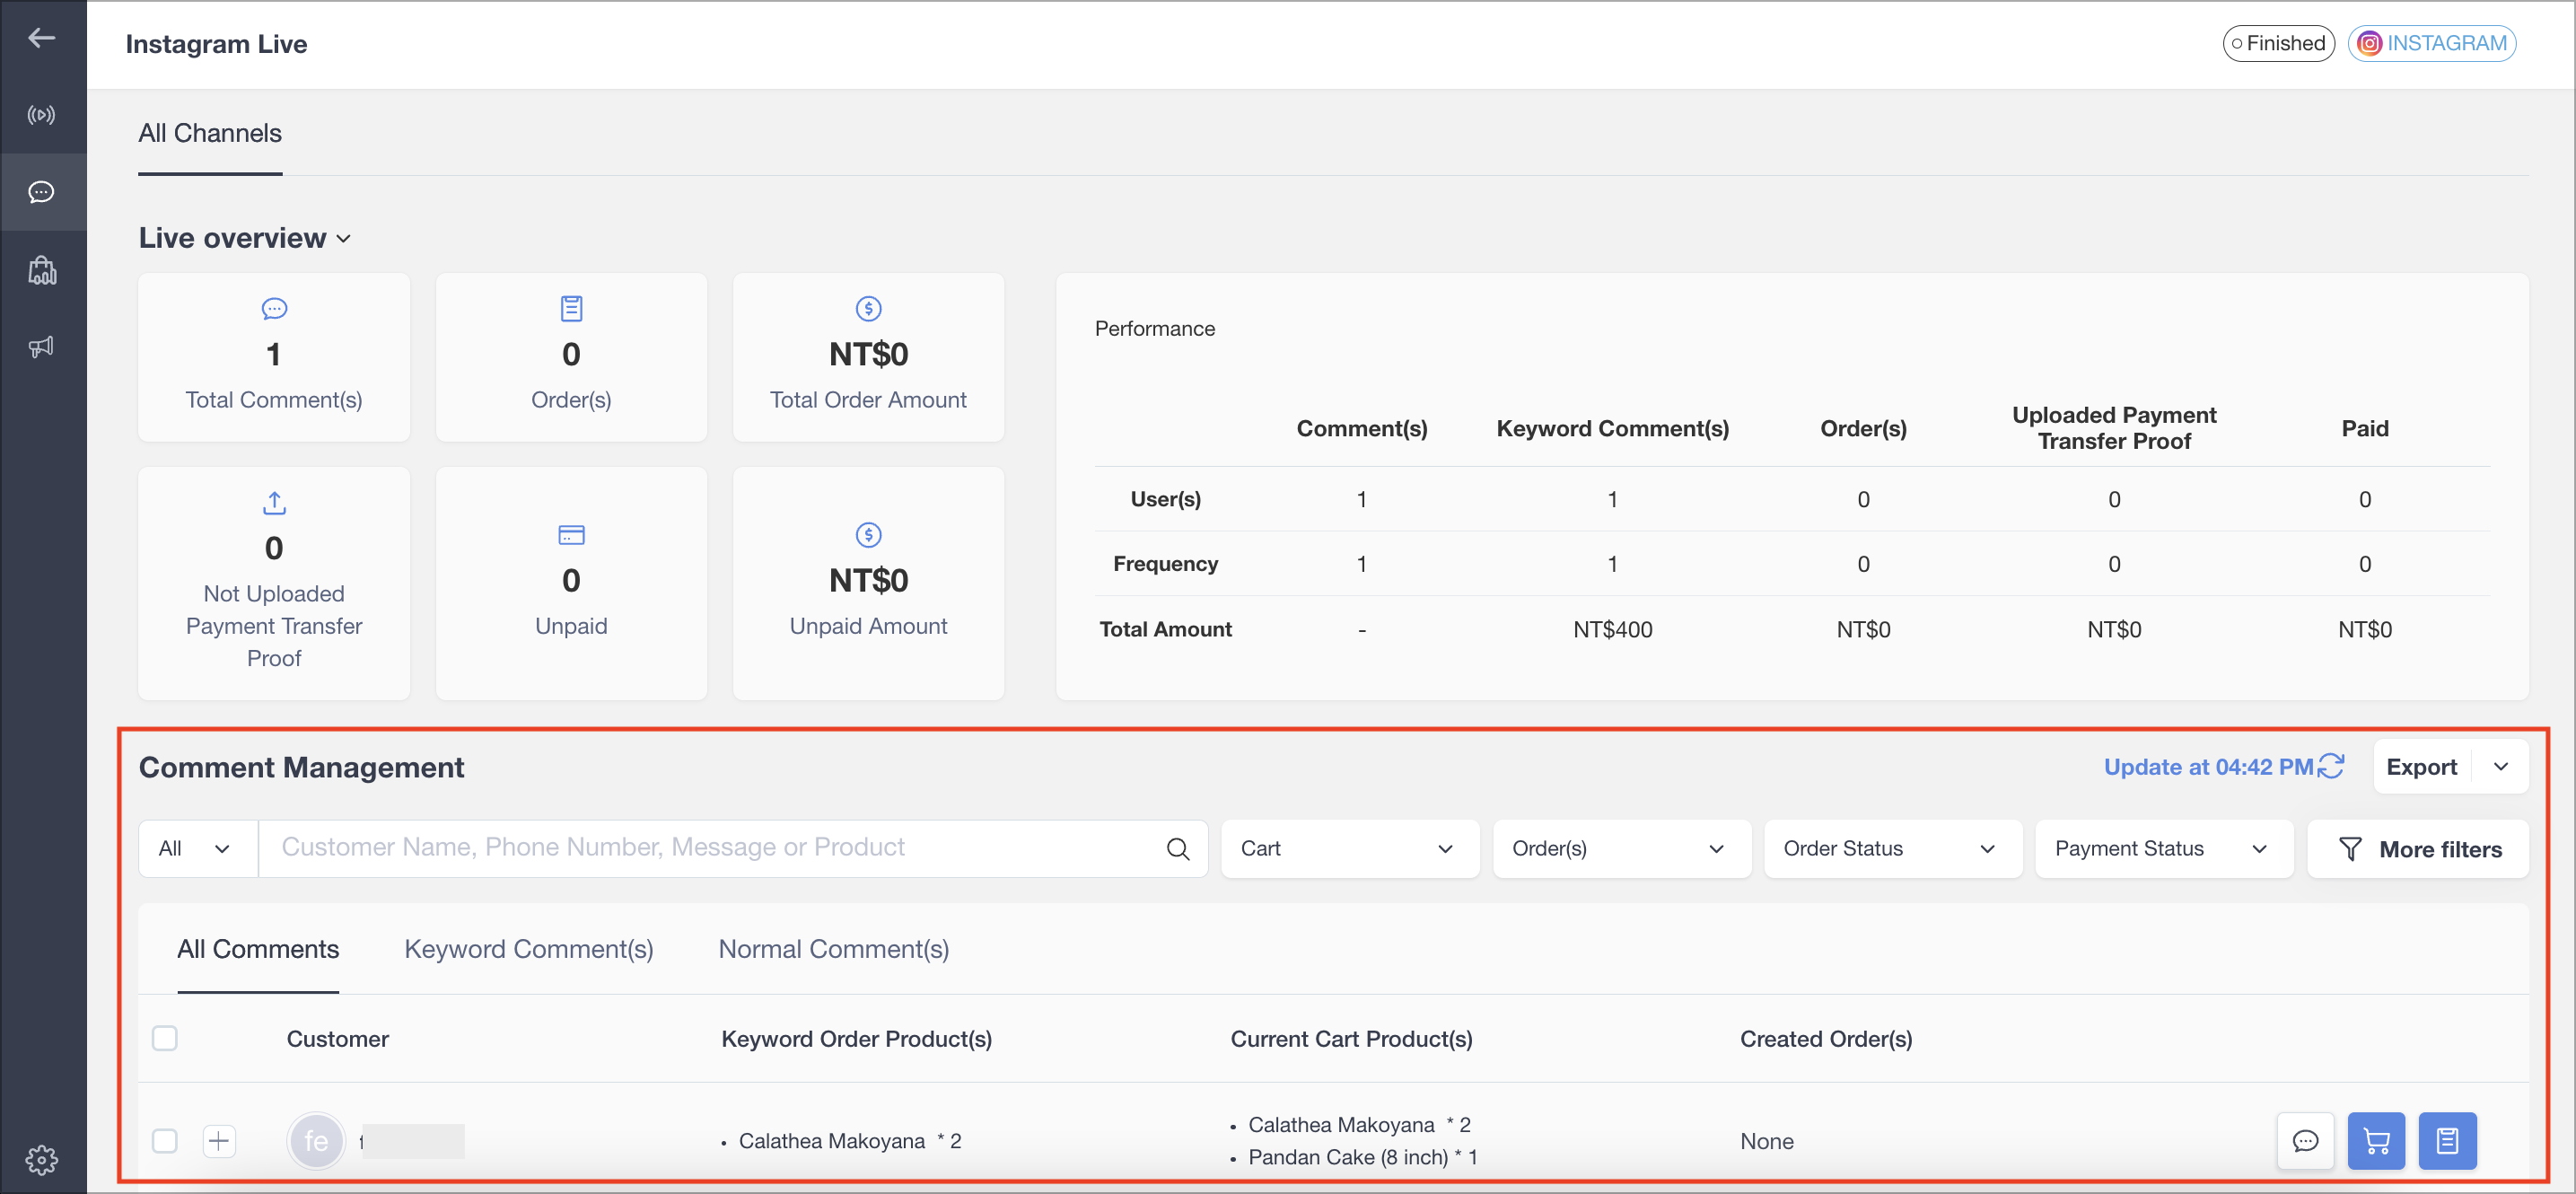The width and height of the screenshot is (2576, 1194).
Task: Open the Export dropdown arrow
Action: pos(2500,767)
